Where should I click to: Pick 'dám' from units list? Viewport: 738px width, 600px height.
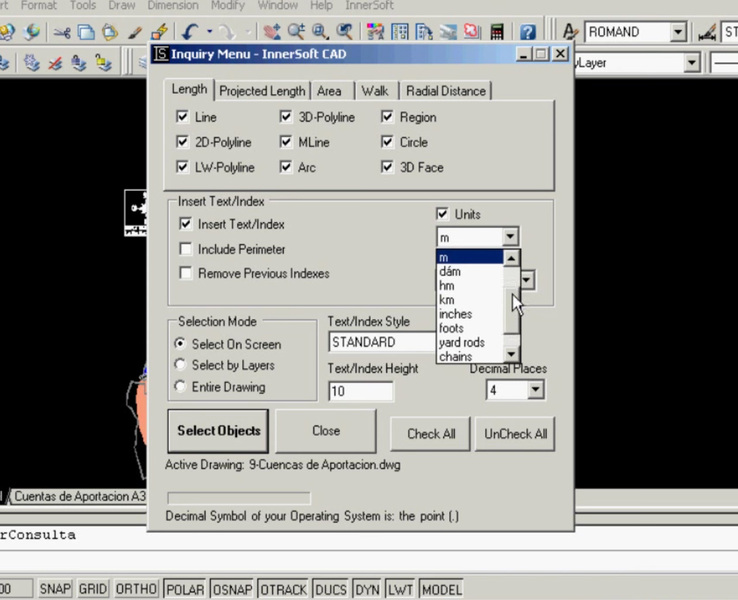(x=470, y=272)
